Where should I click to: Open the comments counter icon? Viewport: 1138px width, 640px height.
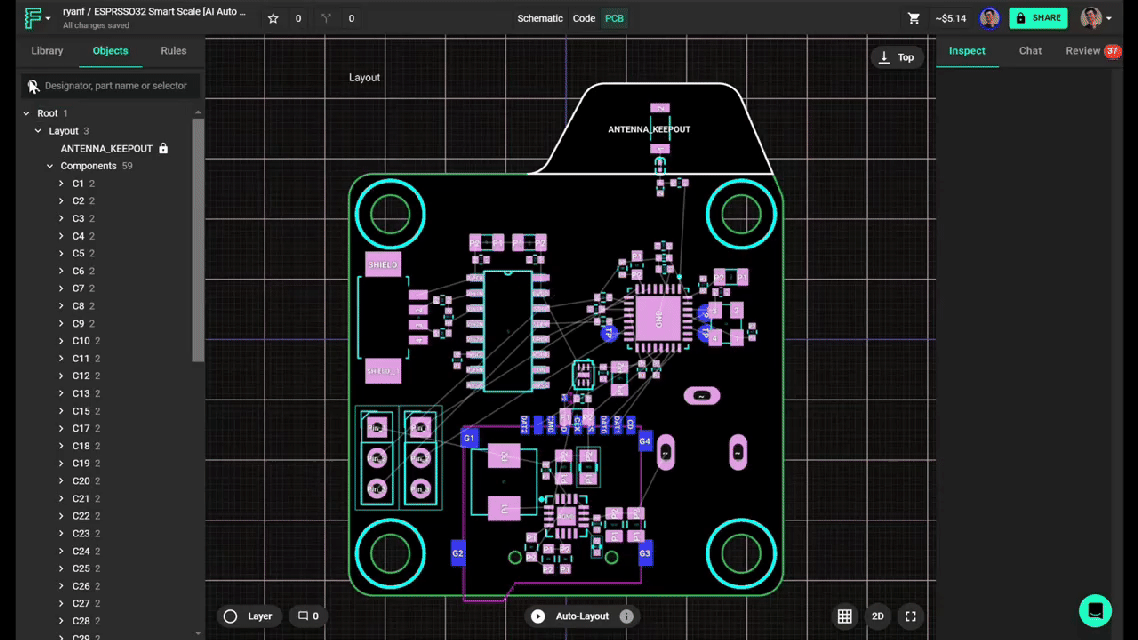[308, 616]
